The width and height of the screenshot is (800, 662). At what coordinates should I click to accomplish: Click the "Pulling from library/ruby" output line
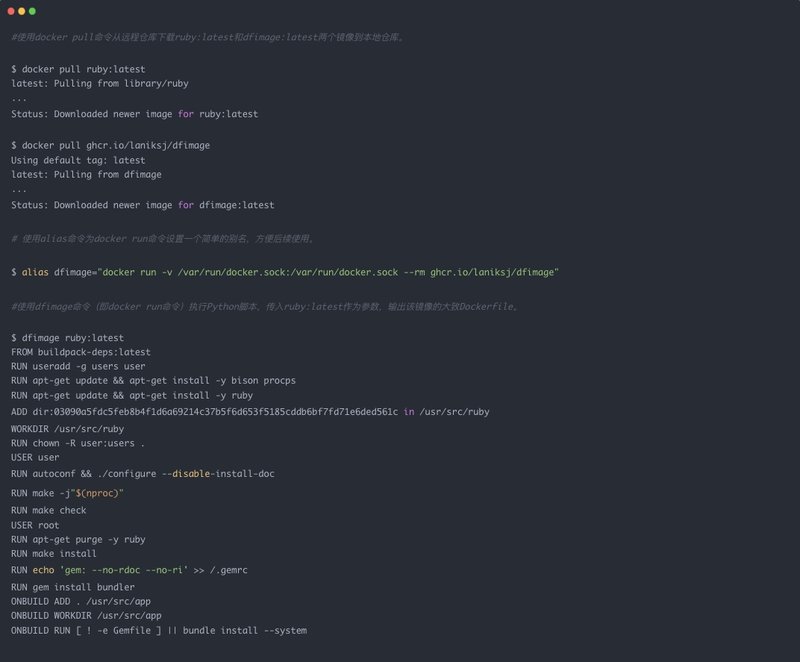(92, 84)
